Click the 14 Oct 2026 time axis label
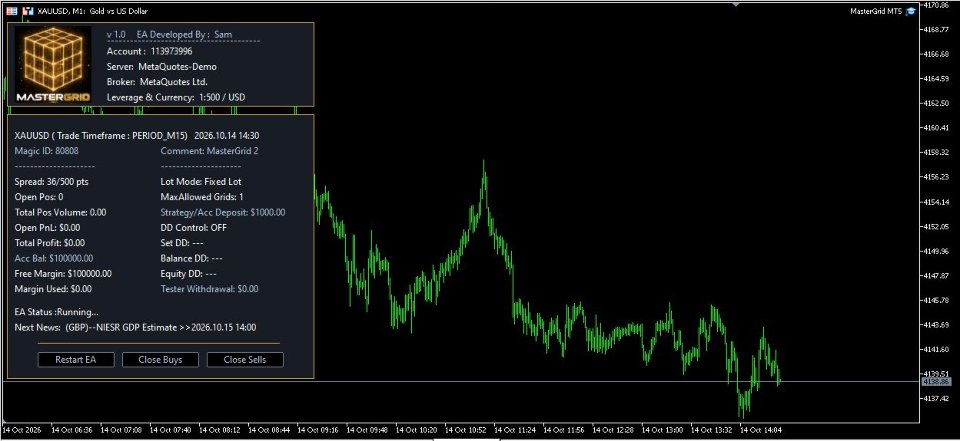The height and width of the screenshot is (441, 960). 22,430
